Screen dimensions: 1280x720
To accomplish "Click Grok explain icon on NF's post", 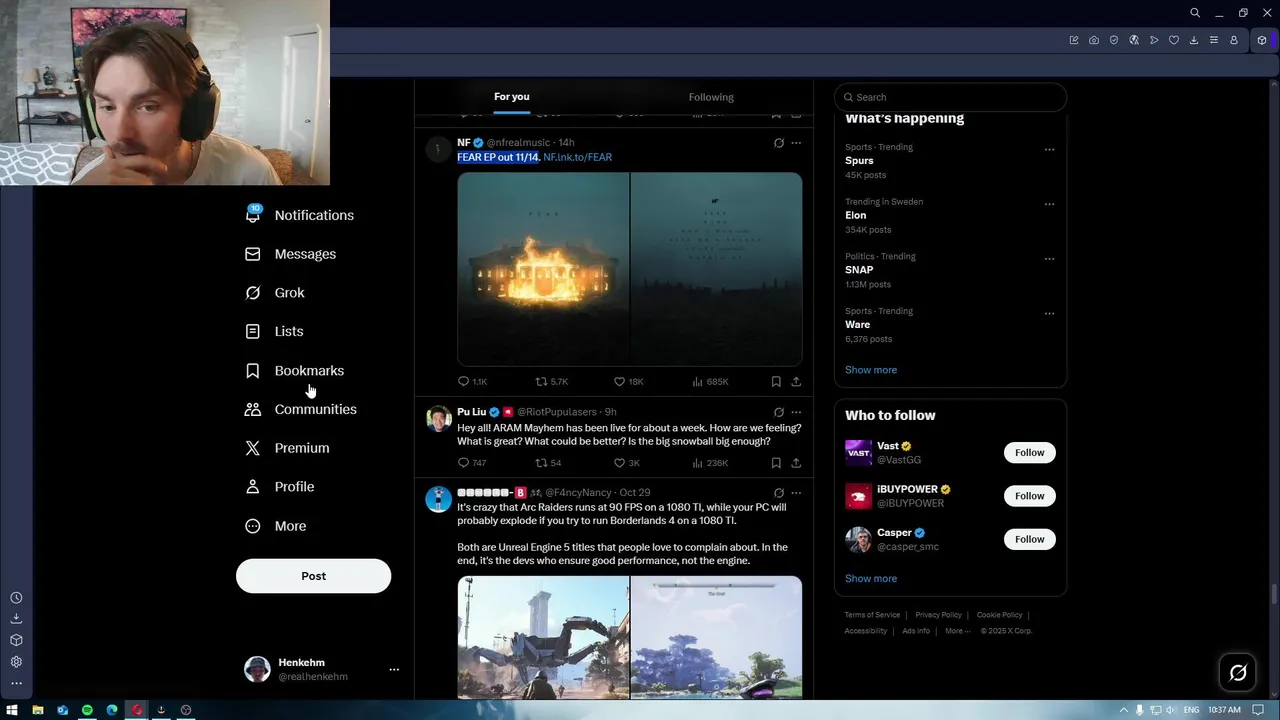I will pos(779,143).
